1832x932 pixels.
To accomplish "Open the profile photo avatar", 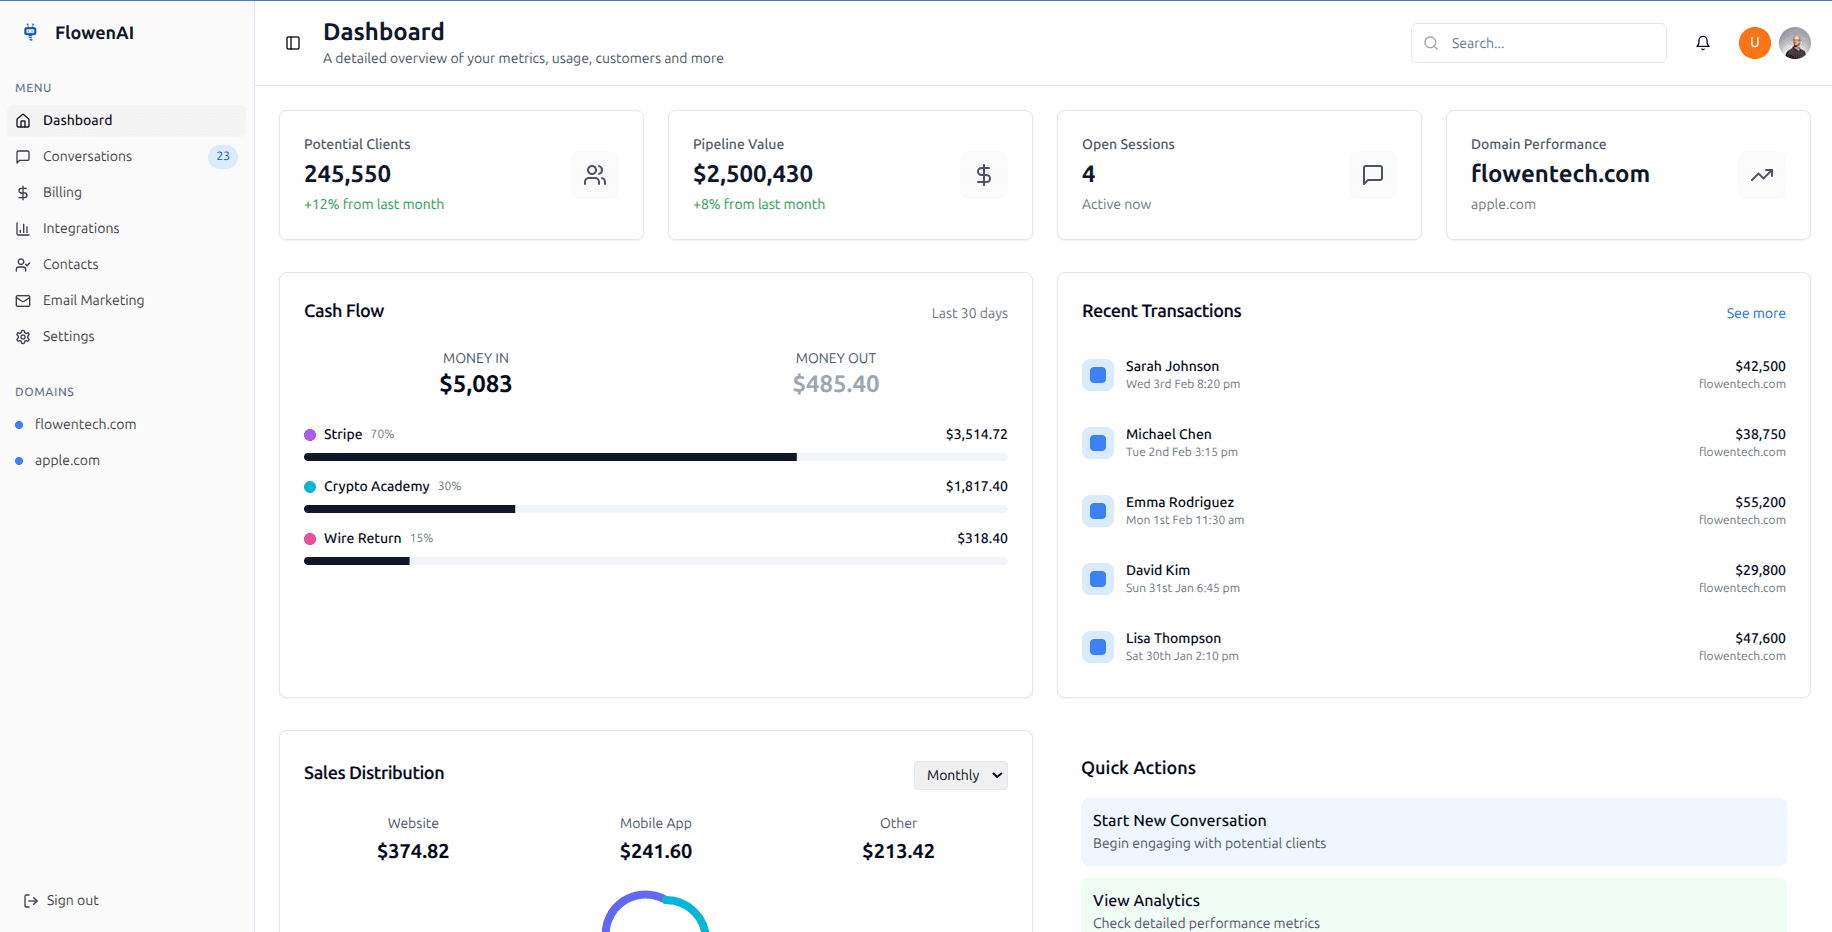I will [1795, 43].
